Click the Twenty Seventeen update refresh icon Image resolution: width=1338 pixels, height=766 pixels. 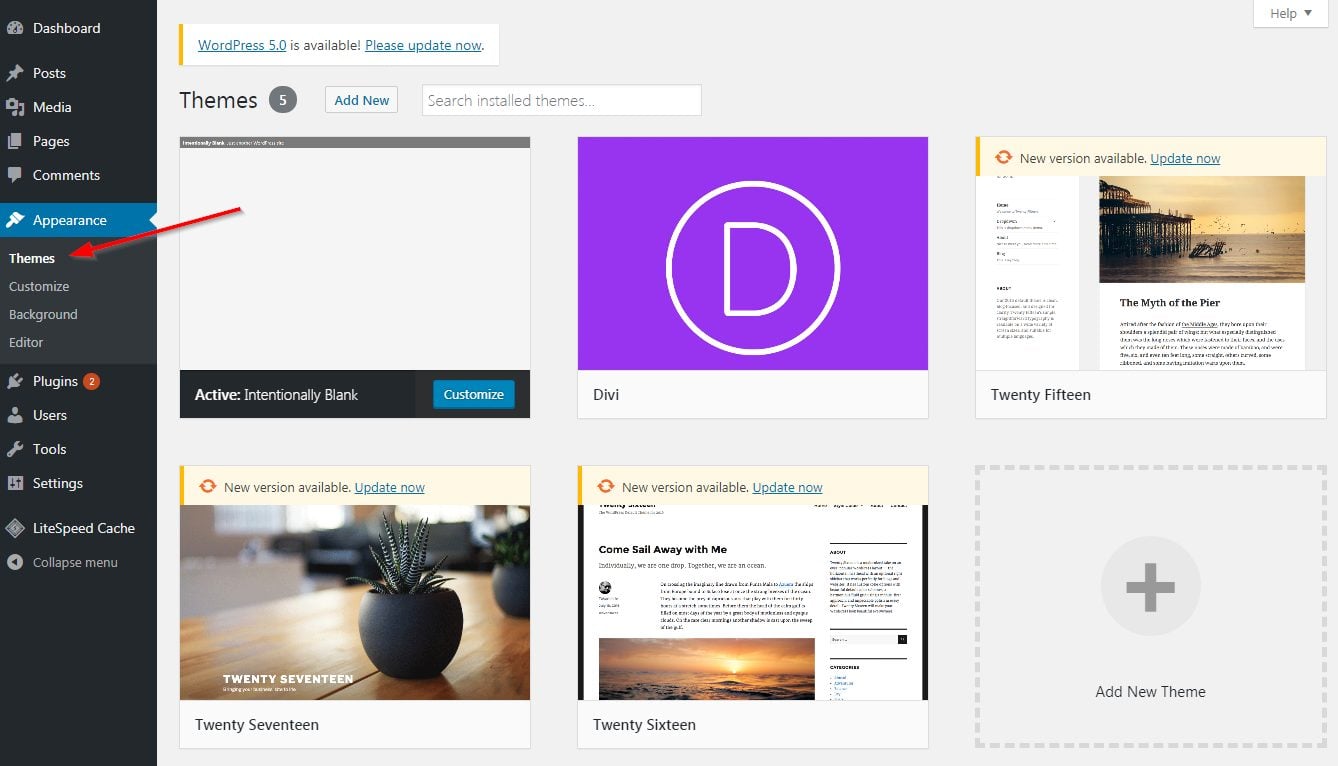point(207,487)
